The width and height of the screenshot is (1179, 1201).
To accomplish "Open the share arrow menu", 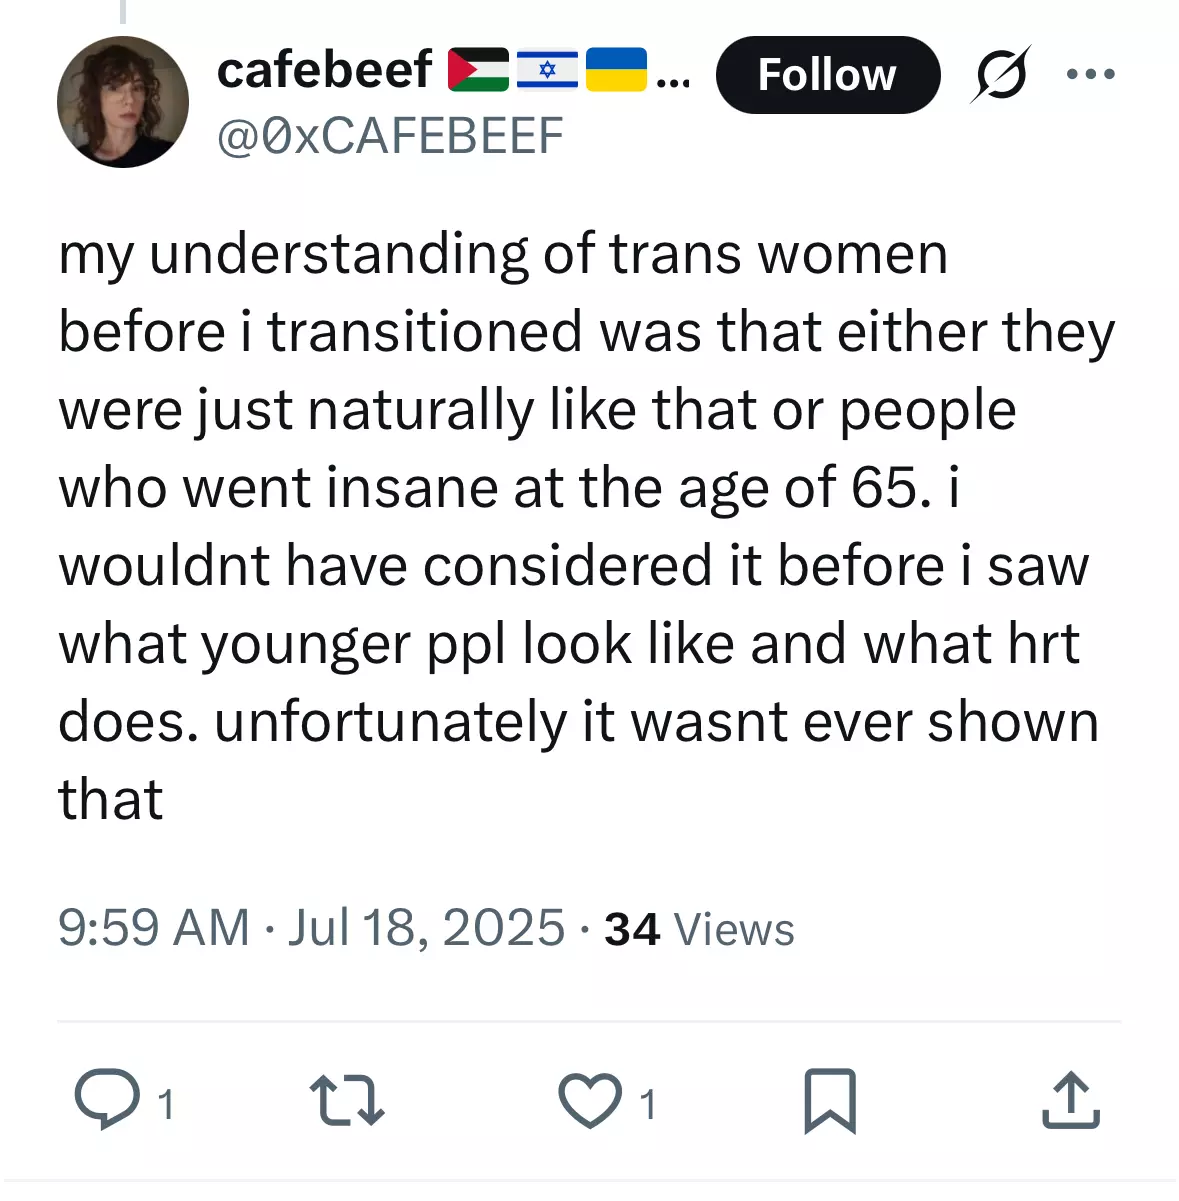I will click(1071, 1100).
